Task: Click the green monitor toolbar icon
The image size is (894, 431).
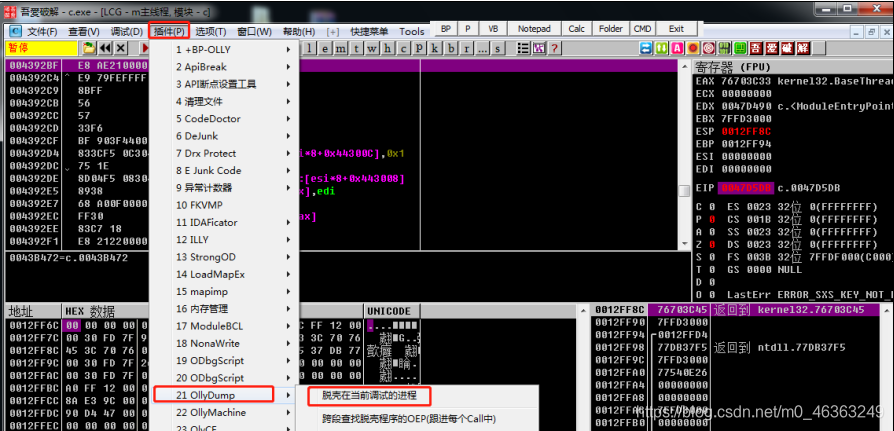Action: pyautogui.click(x=741, y=48)
